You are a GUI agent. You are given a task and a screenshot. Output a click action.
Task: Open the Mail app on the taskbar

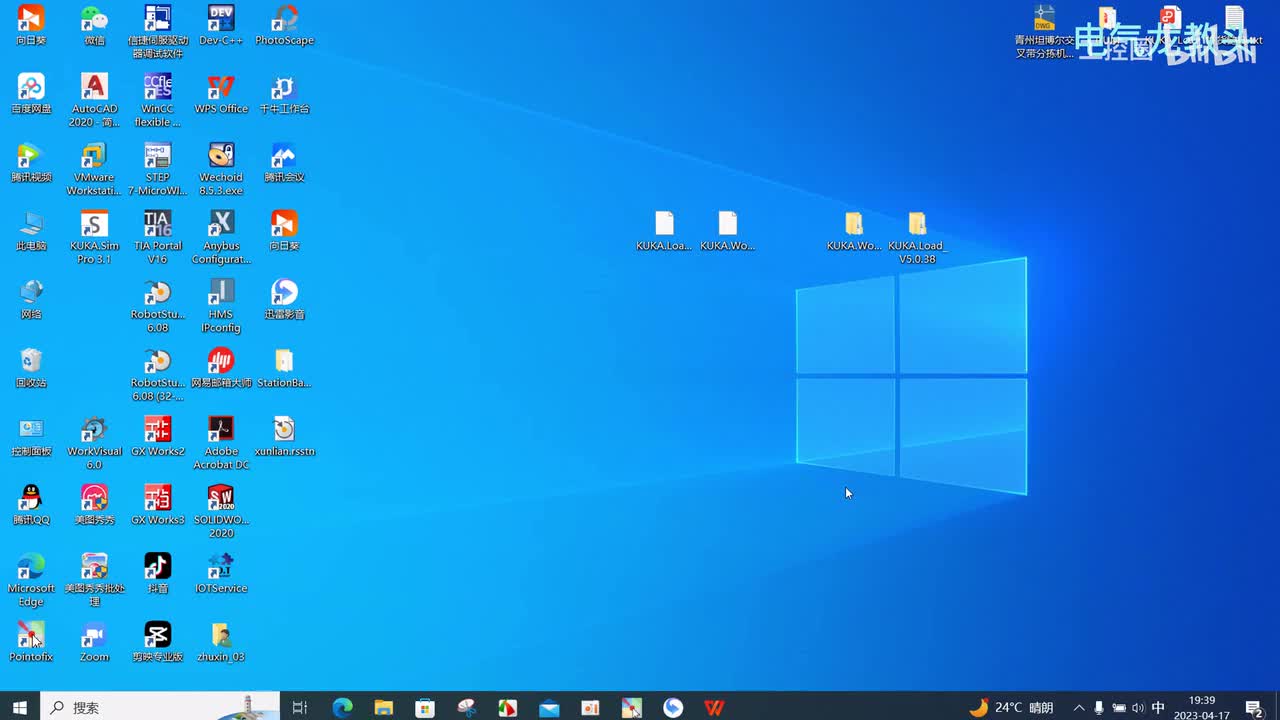(x=549, y=707)
